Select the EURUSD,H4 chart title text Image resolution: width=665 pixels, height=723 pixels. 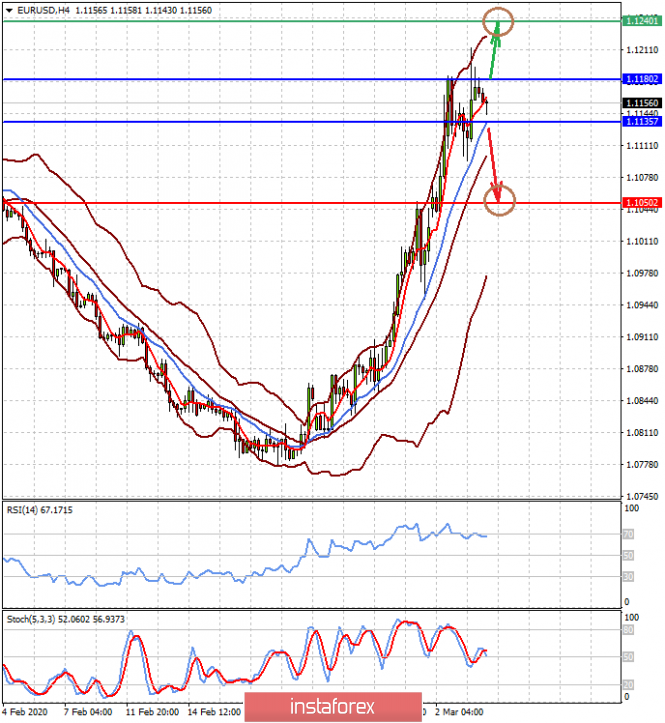tap(43, 10)
